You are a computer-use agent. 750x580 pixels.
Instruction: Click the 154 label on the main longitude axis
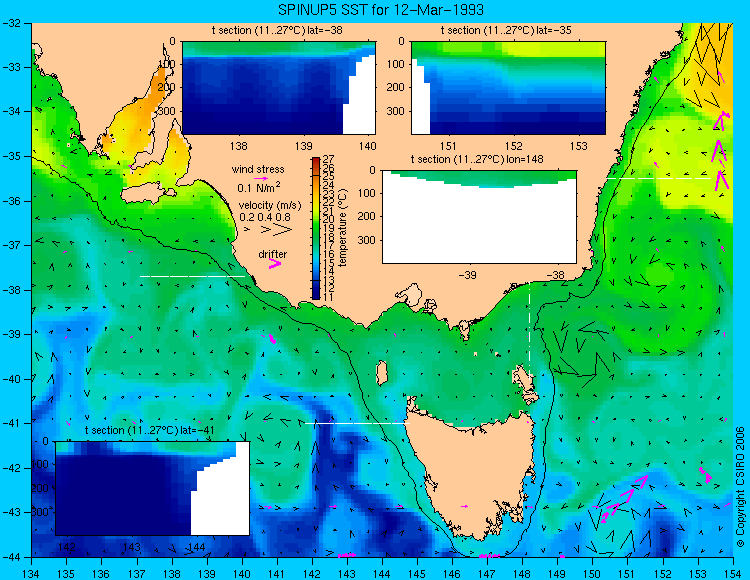coord(732,574)
